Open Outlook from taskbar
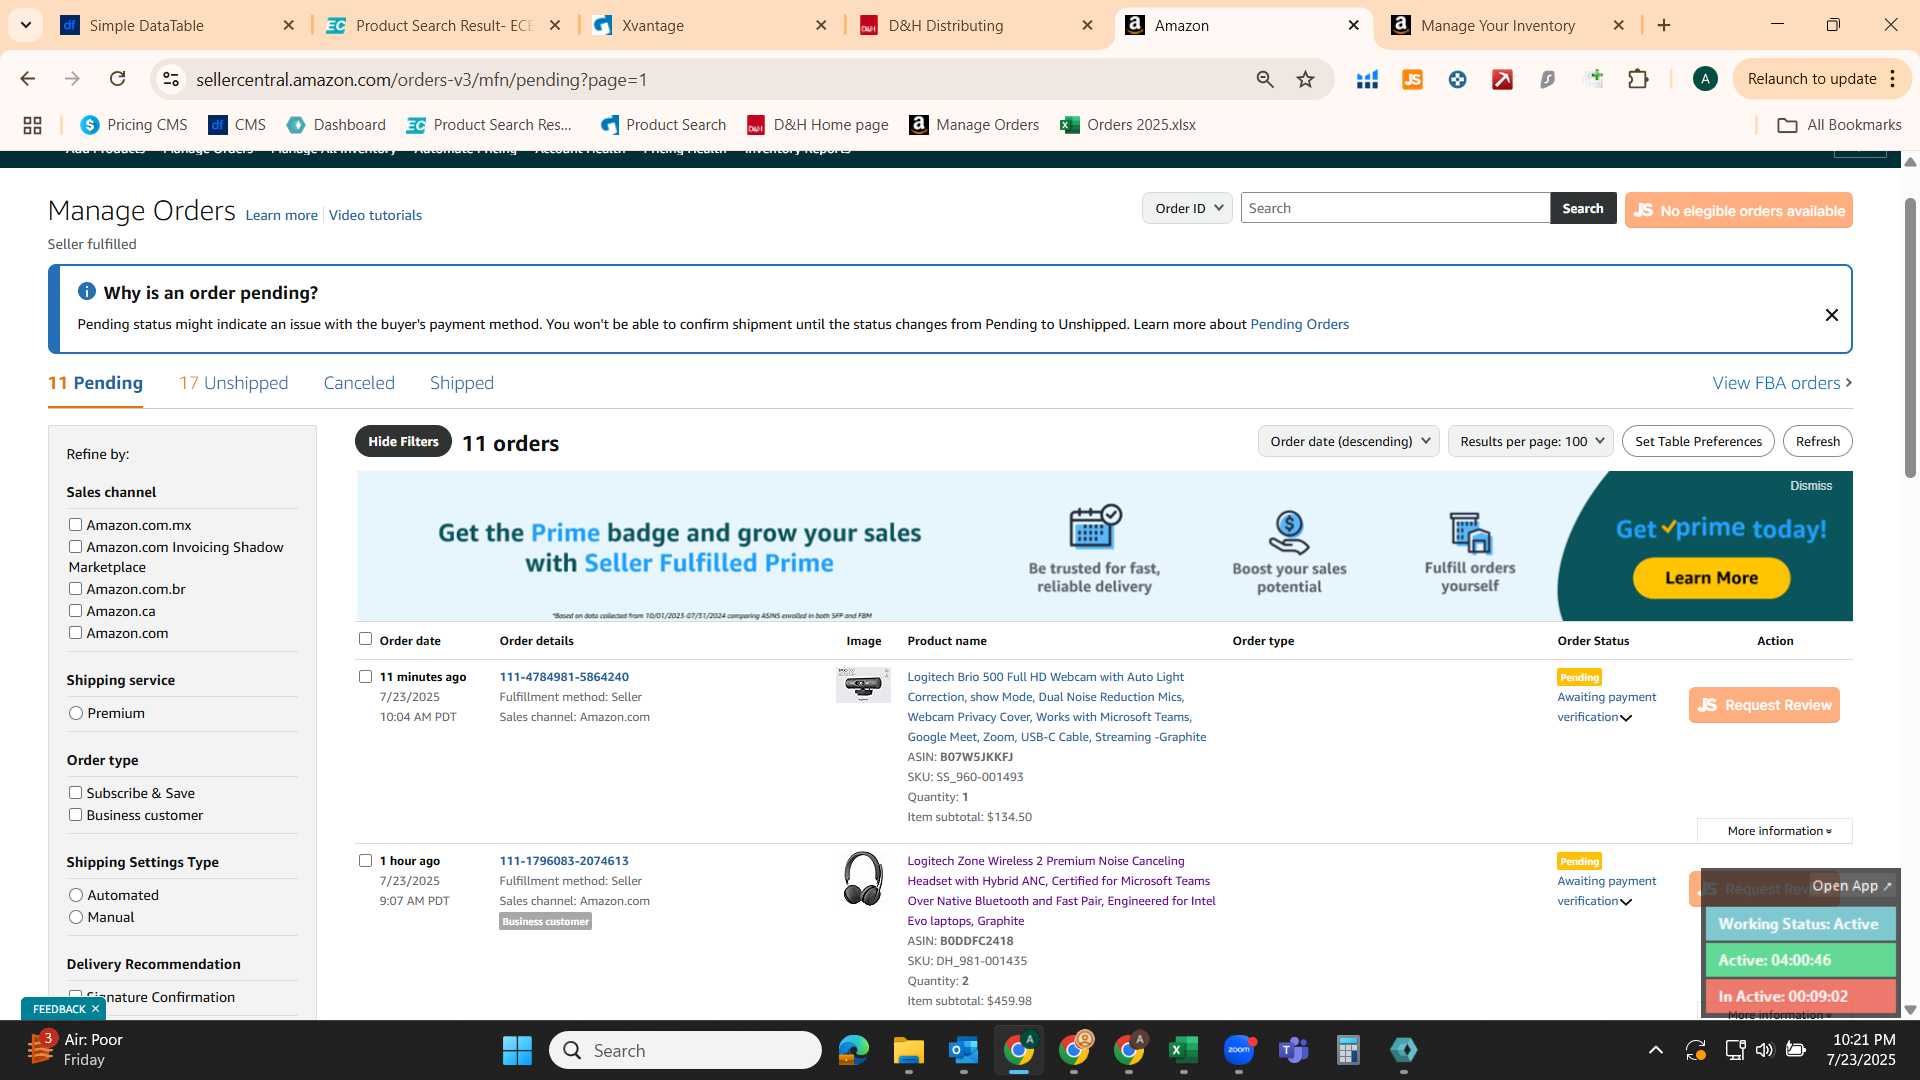1920x1080 pixels. (963, 1050)
